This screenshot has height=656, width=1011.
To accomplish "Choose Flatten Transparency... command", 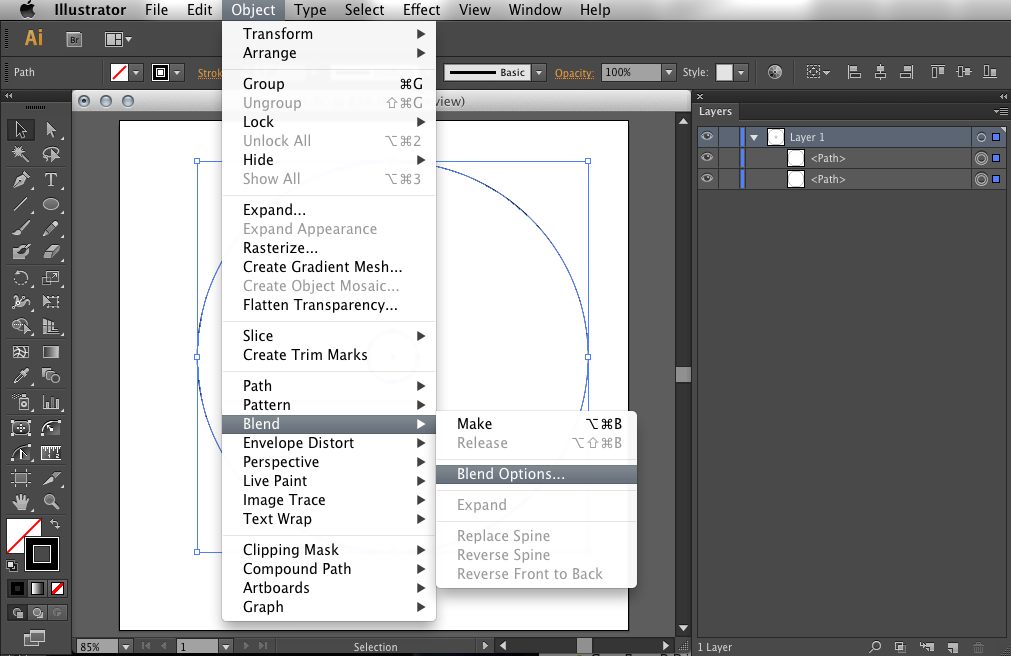I will [329, 305].
